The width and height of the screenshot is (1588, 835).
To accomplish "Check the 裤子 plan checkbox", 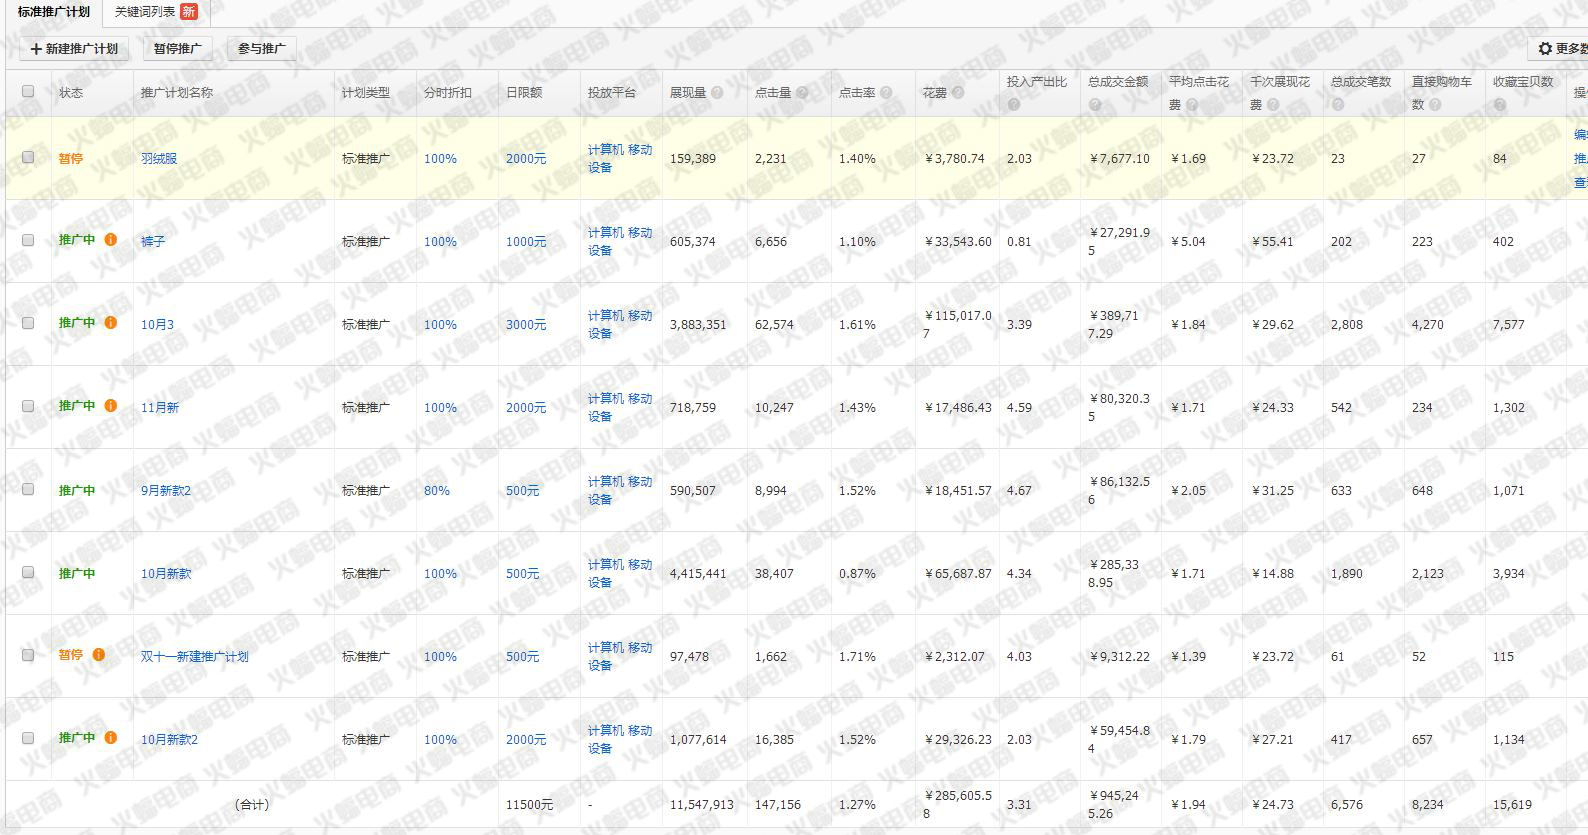I will (28, 240).
